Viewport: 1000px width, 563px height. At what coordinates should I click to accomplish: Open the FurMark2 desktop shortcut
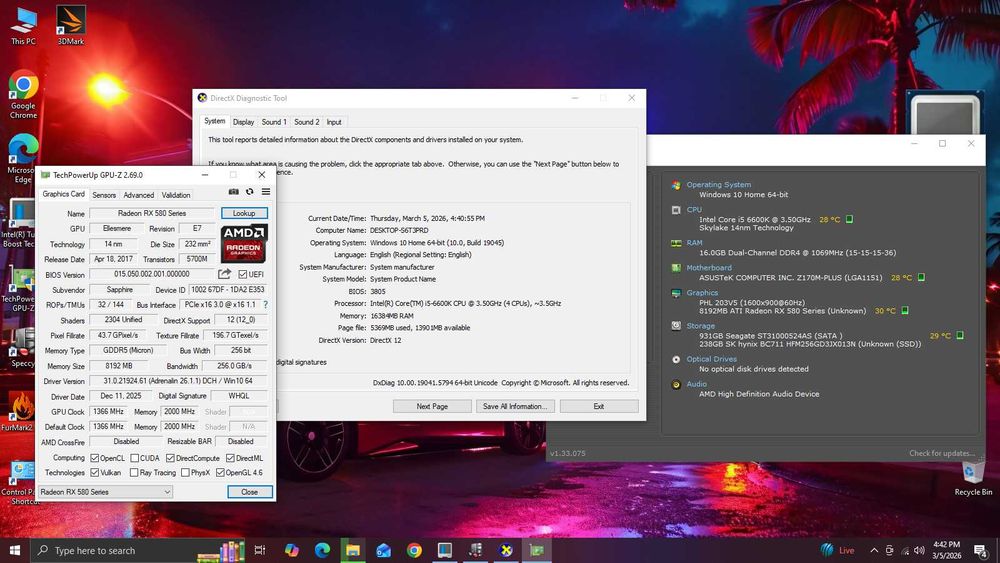pyautogui.click(x=18, y=411)
